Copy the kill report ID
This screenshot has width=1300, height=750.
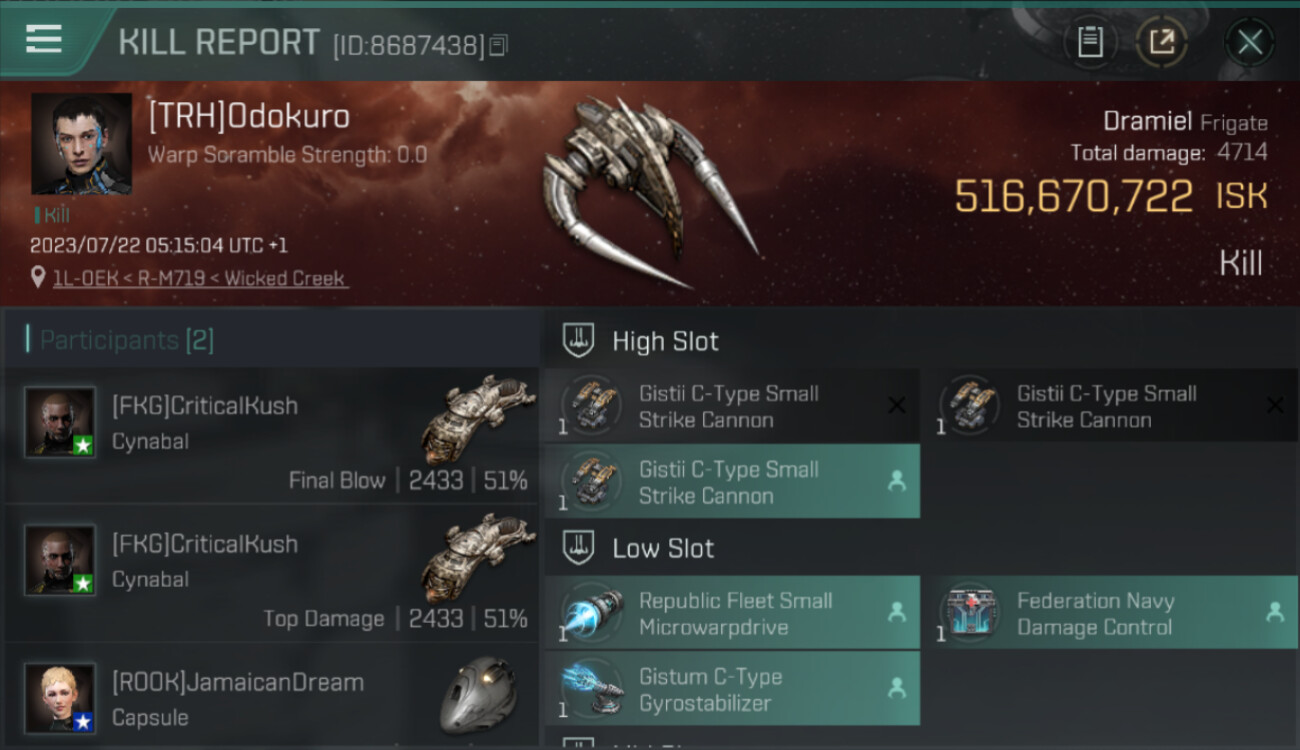[x=498, y=45]
